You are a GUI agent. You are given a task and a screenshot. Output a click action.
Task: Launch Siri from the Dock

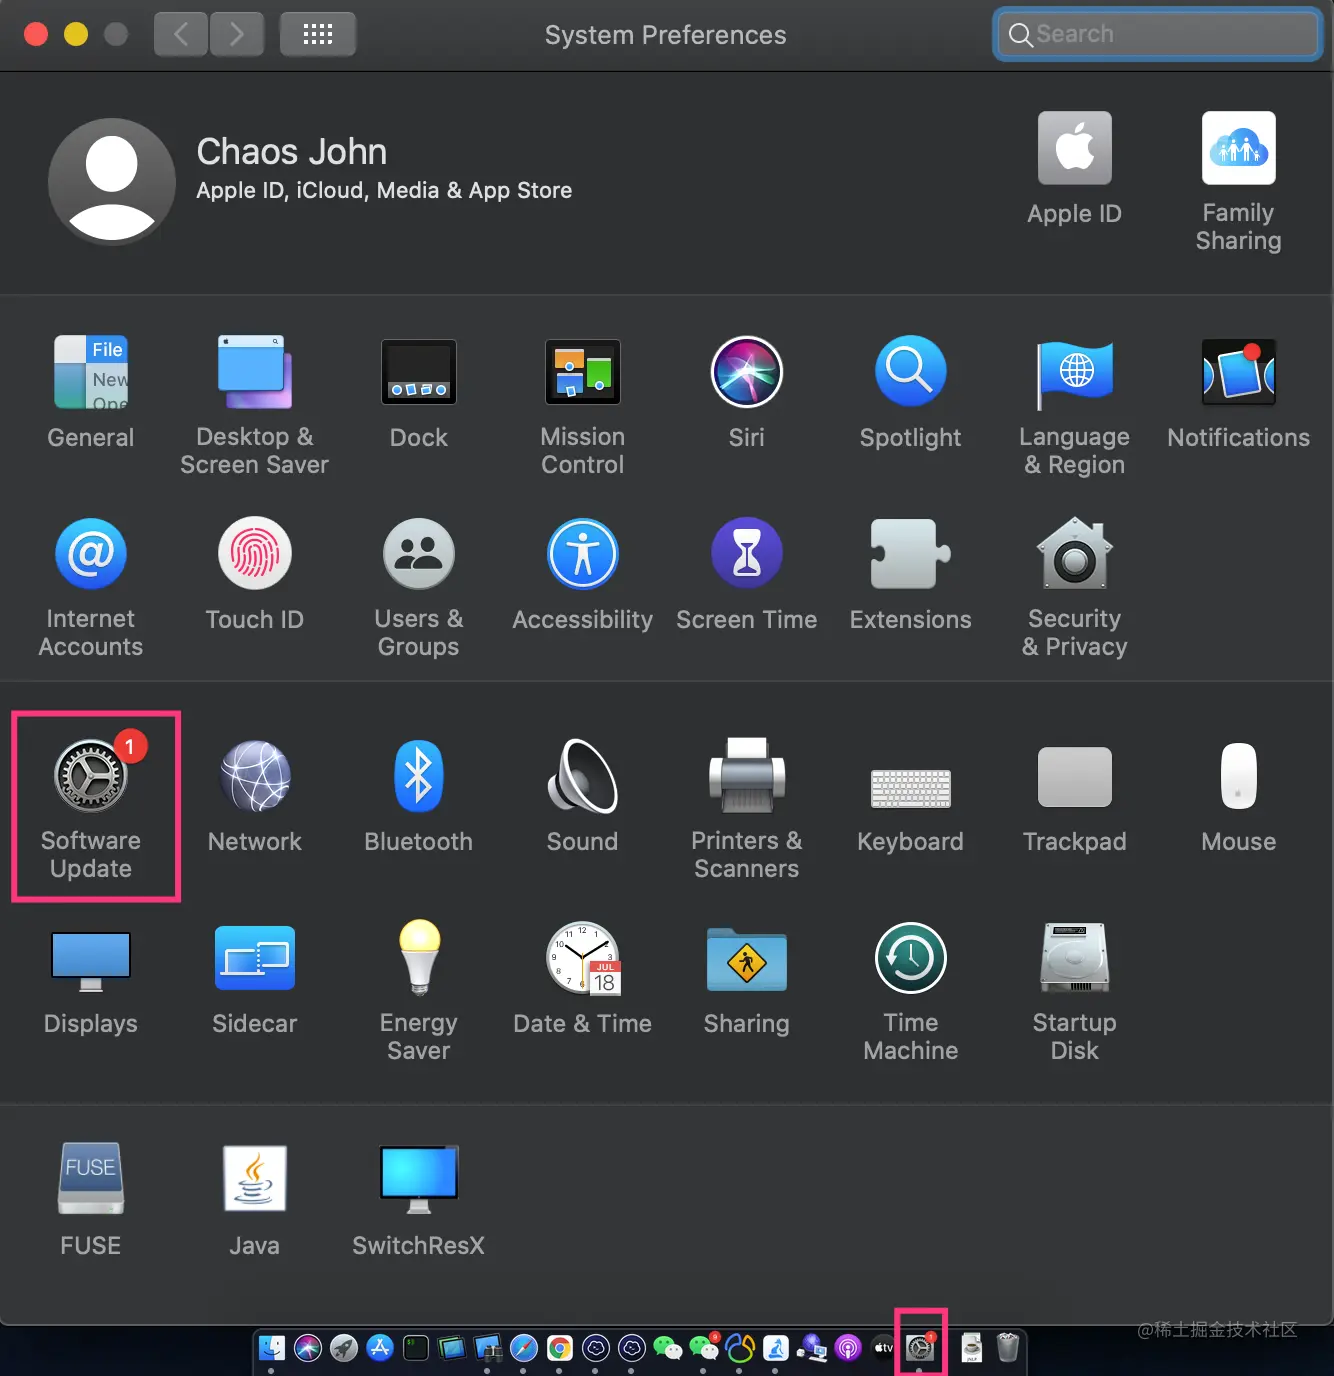308,1348
